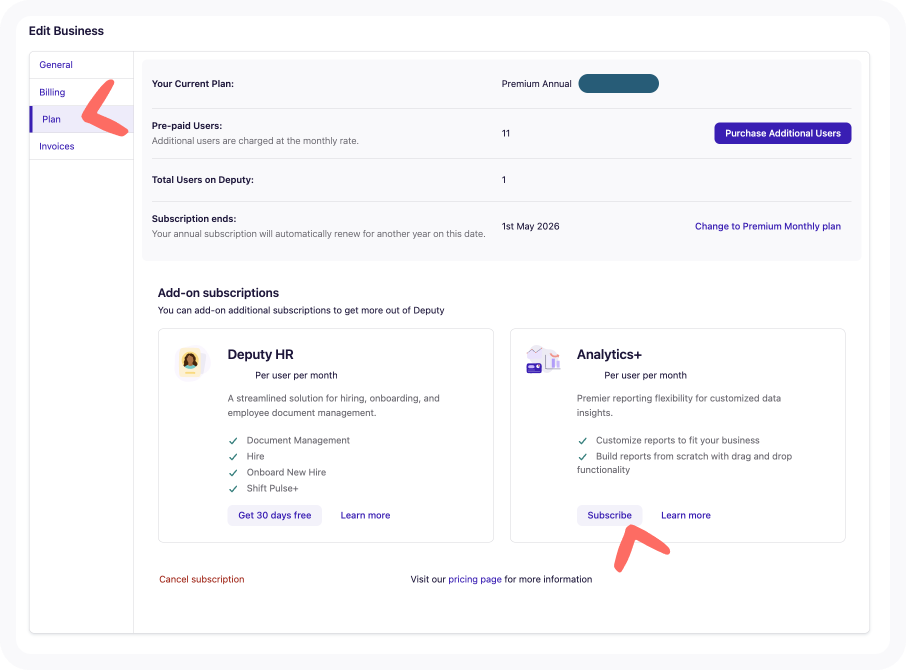Click the Document Management feature text
Viewport: 906px width, 670px height.
pyautogui.click(x=298, y=440)
